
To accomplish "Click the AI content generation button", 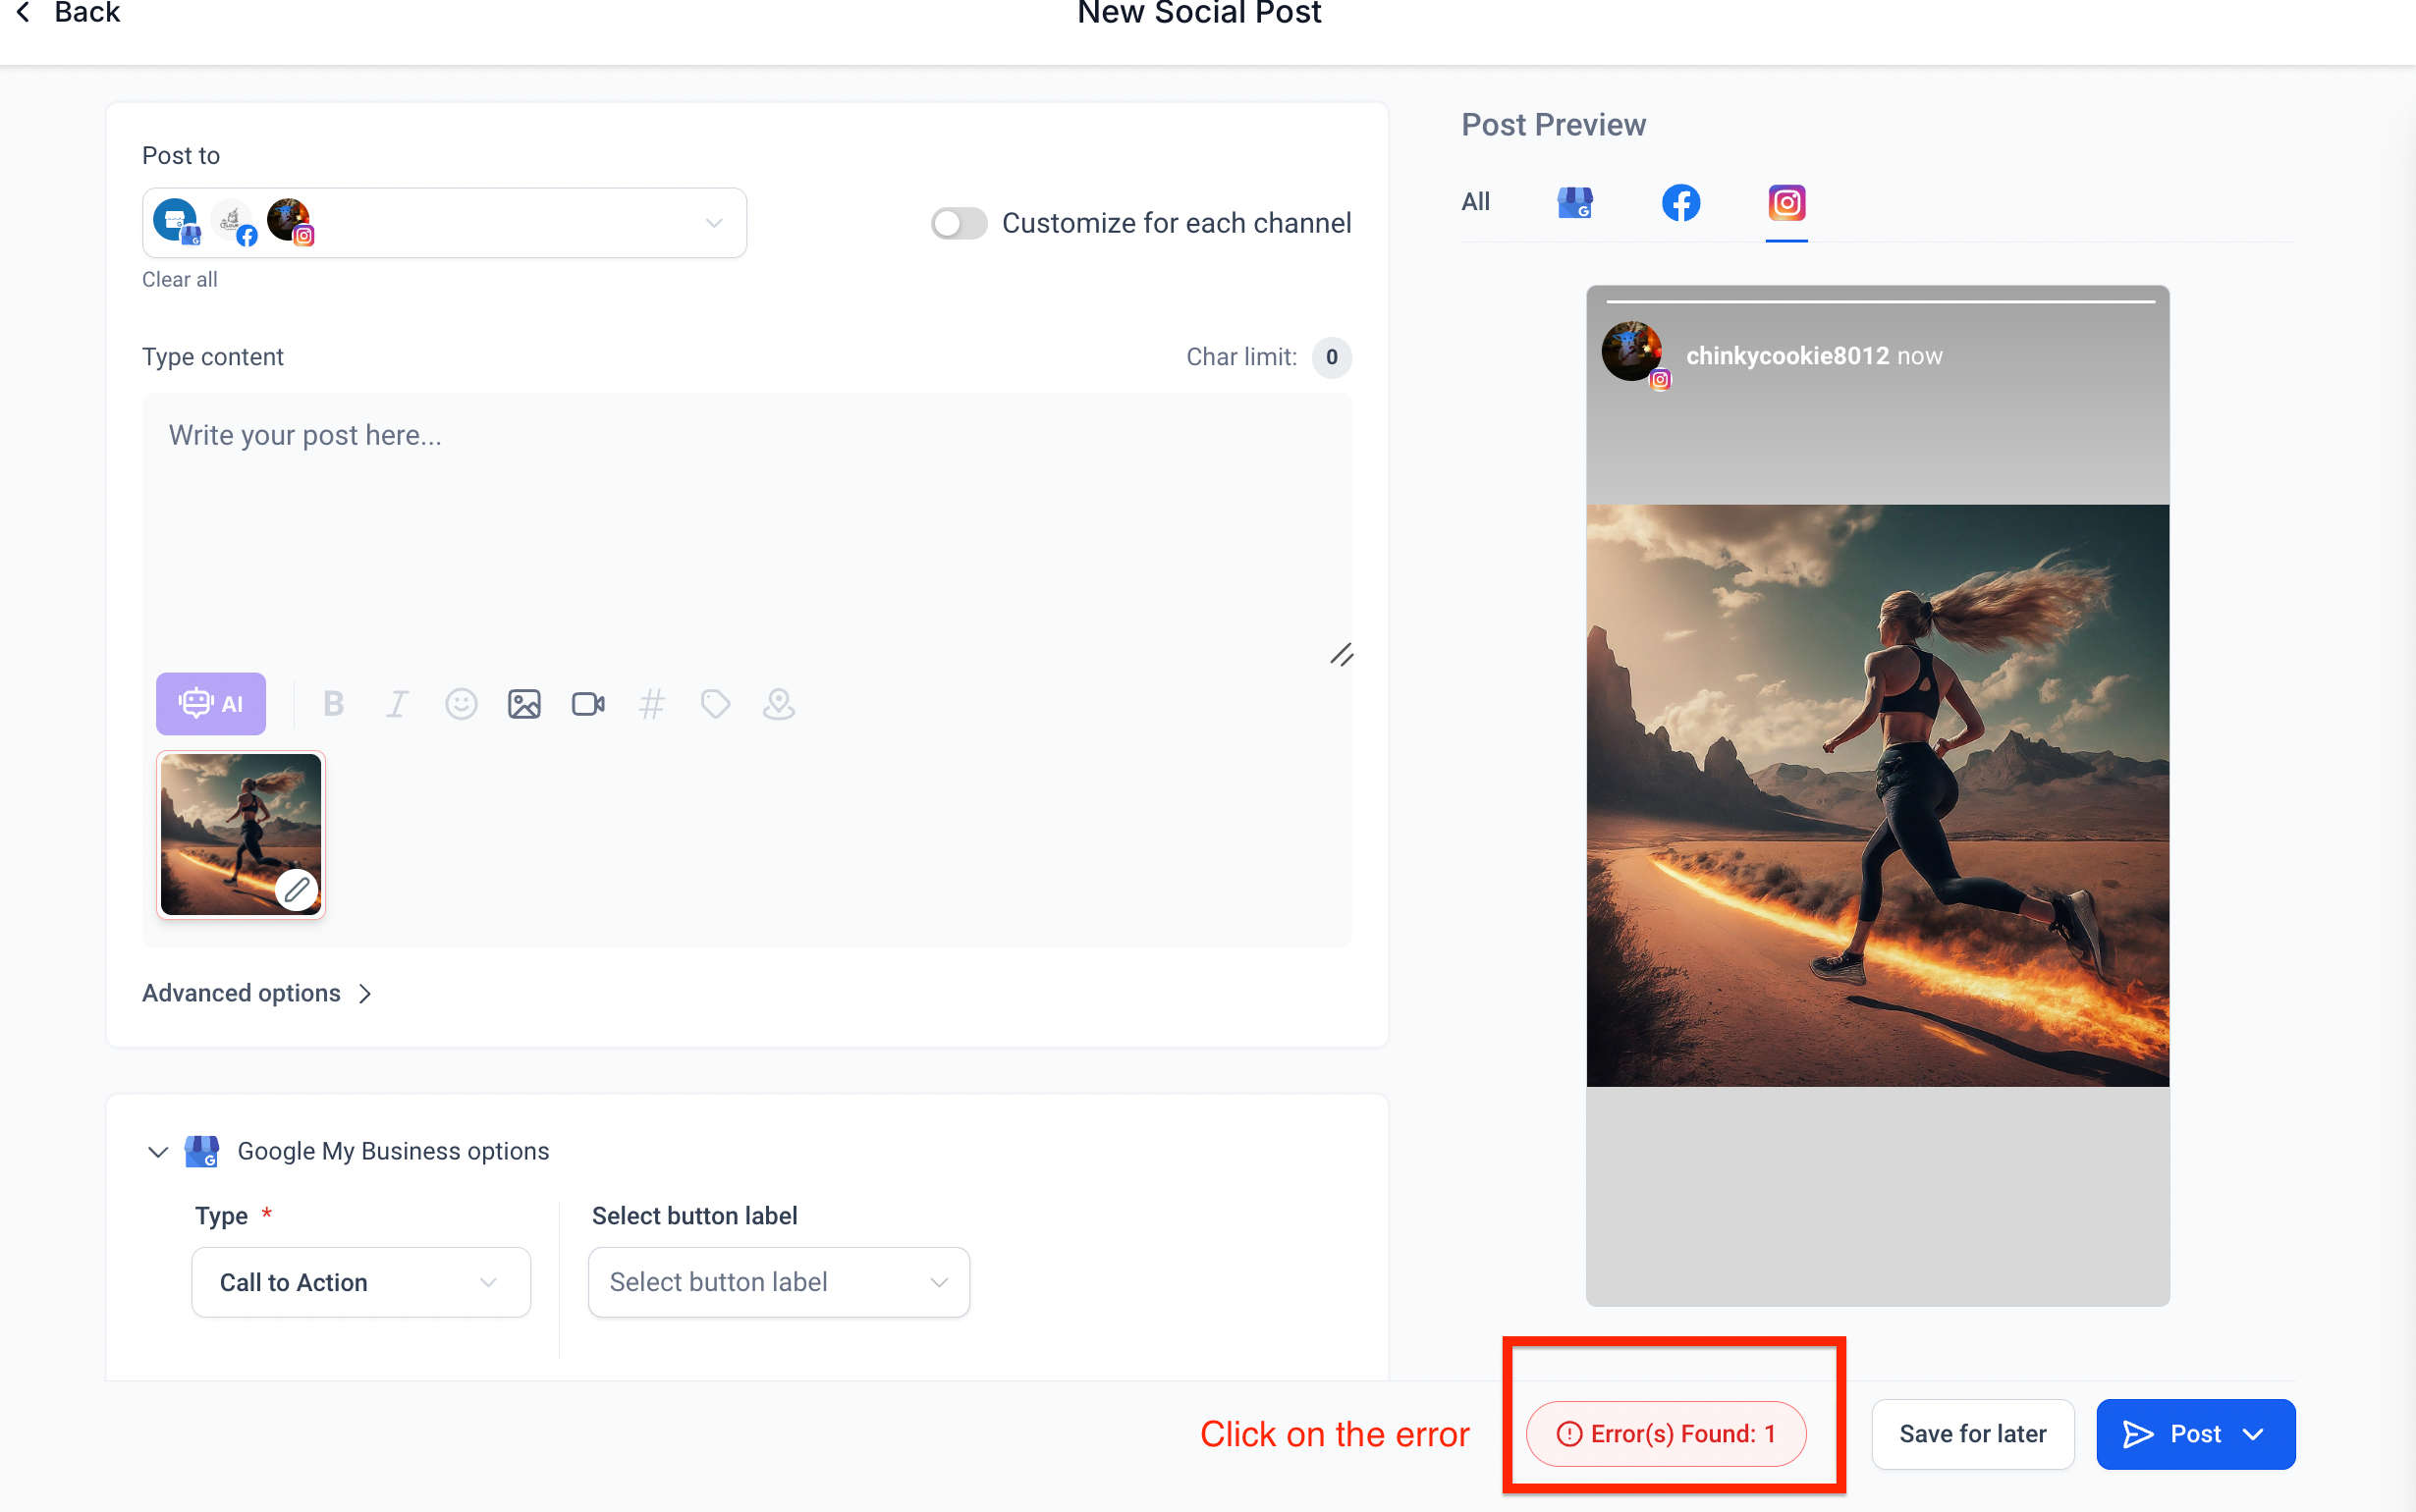I will (211, 704).
